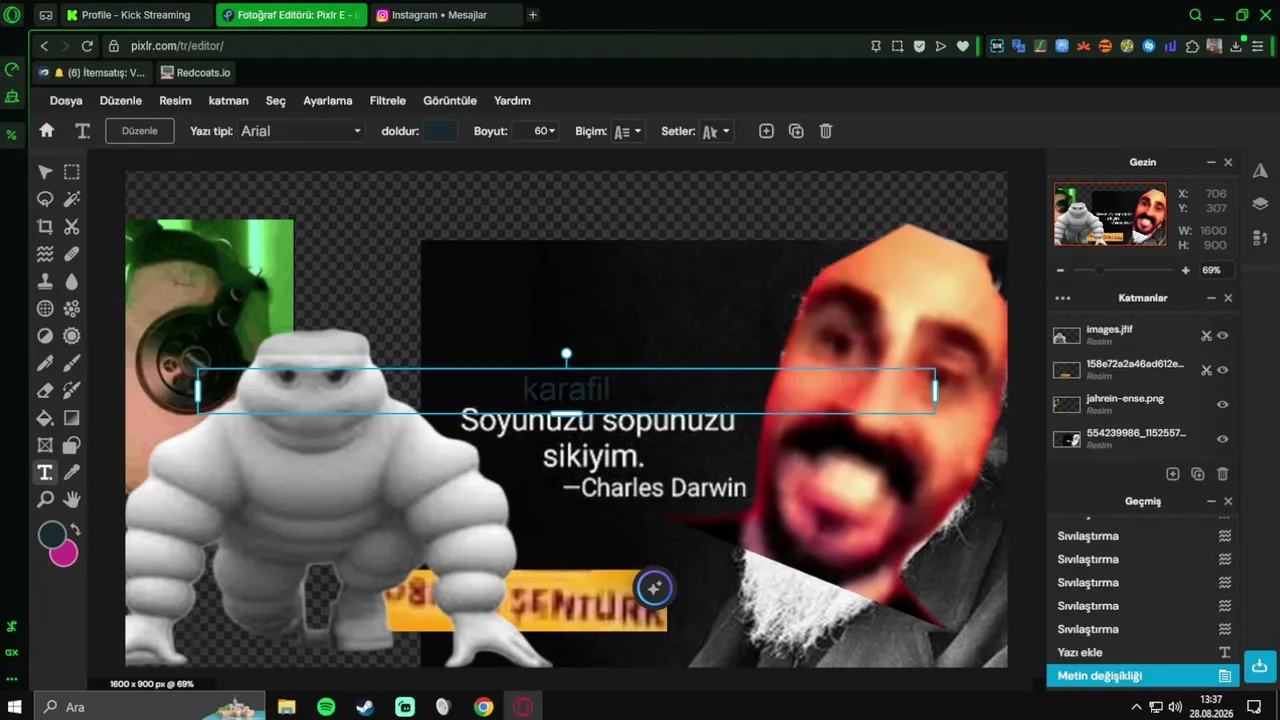The height and width of the screenshot is (720, 1280).
Task: Select the droplet Blur tool
Action: tap(72, 282)
